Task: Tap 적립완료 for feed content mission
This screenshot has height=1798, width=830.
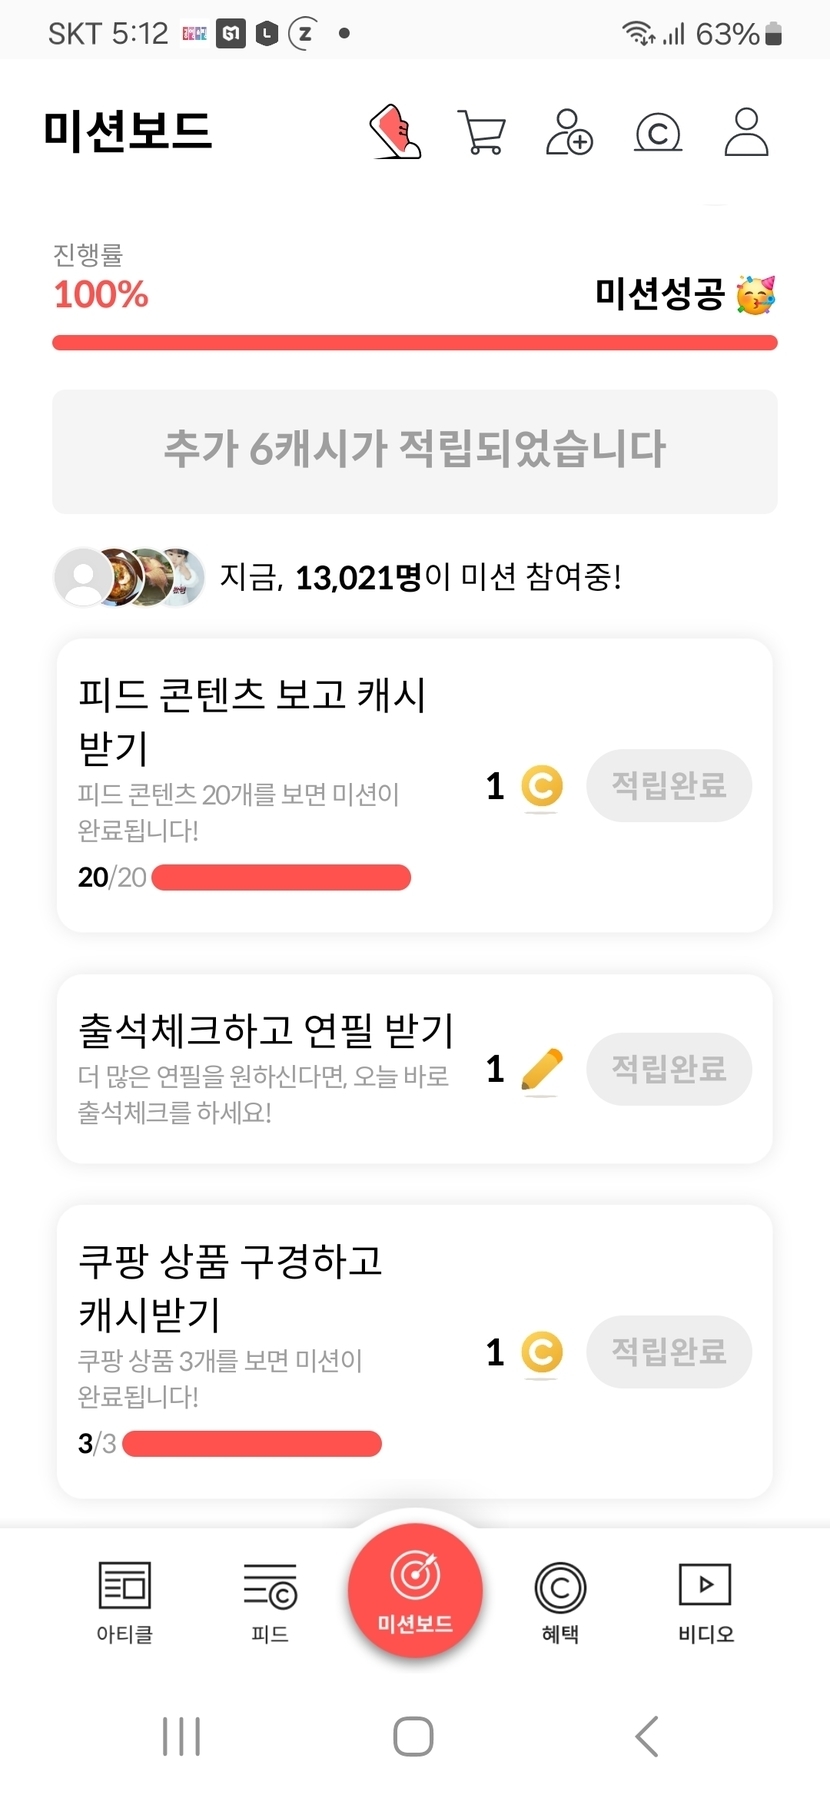Action: (x=668, y=786)
